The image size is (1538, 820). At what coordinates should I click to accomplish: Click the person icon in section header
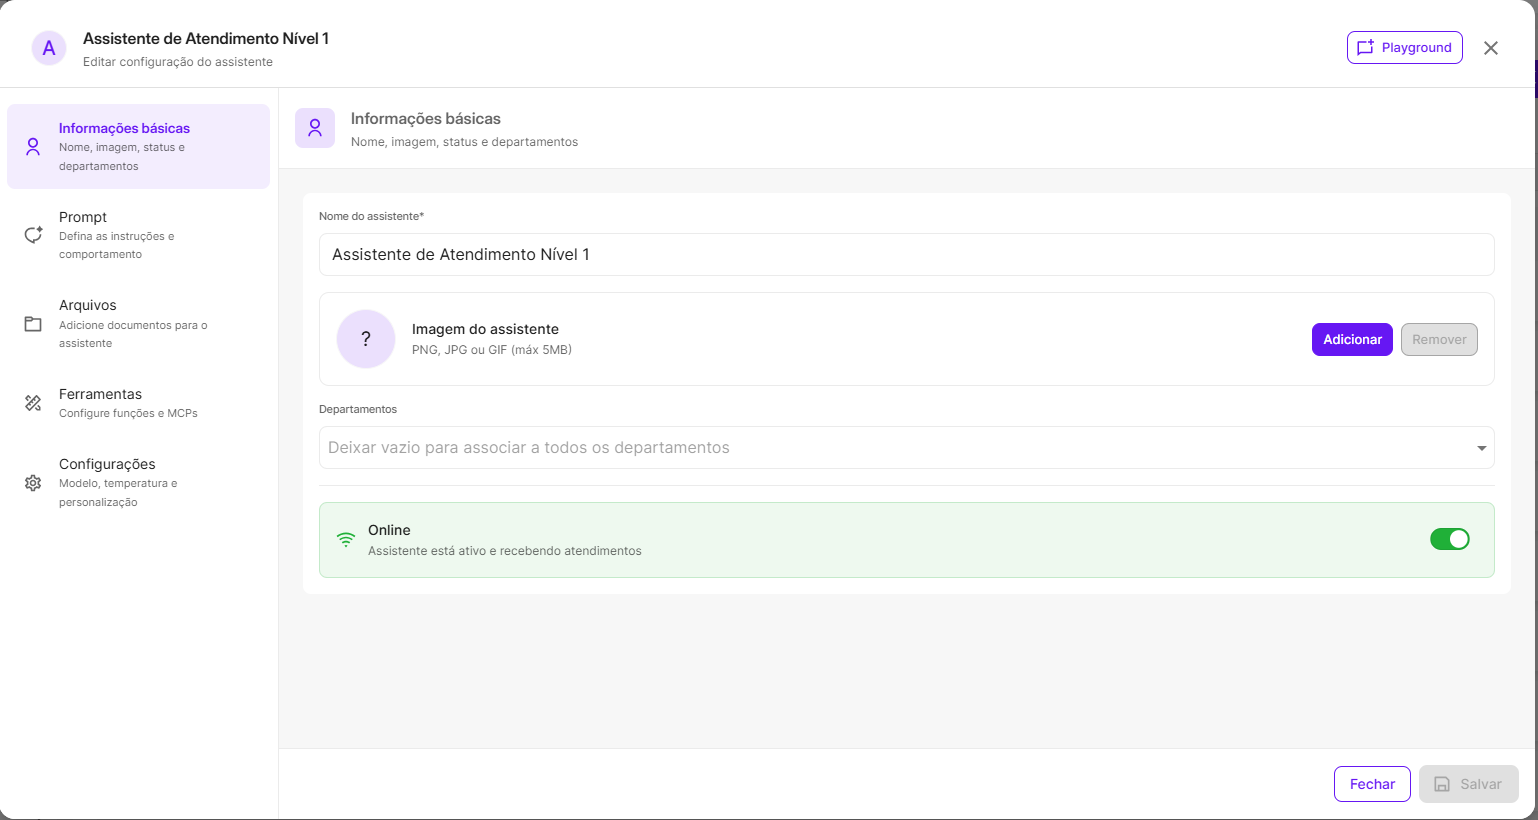[315, 128]
